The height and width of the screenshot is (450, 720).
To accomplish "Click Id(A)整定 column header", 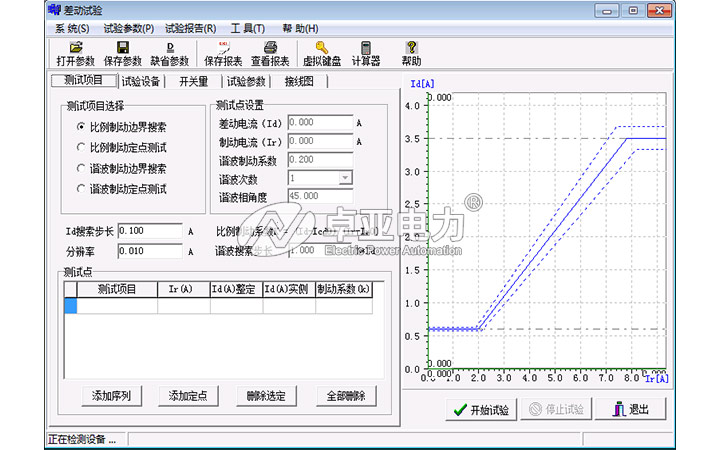I will pyautogui.click(x=236, y=289).
